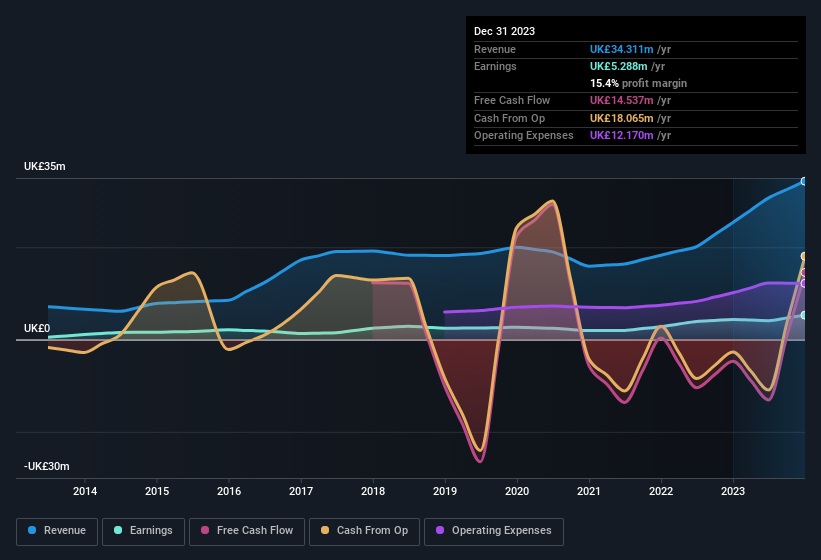Toggle the Cash From Op legend button
This screenshot has height=560, width=821.
(x=364, y=531)
